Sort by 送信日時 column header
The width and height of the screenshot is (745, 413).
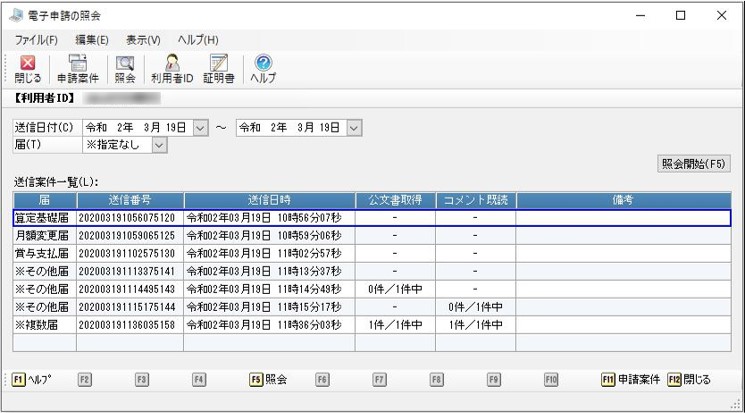268,200
